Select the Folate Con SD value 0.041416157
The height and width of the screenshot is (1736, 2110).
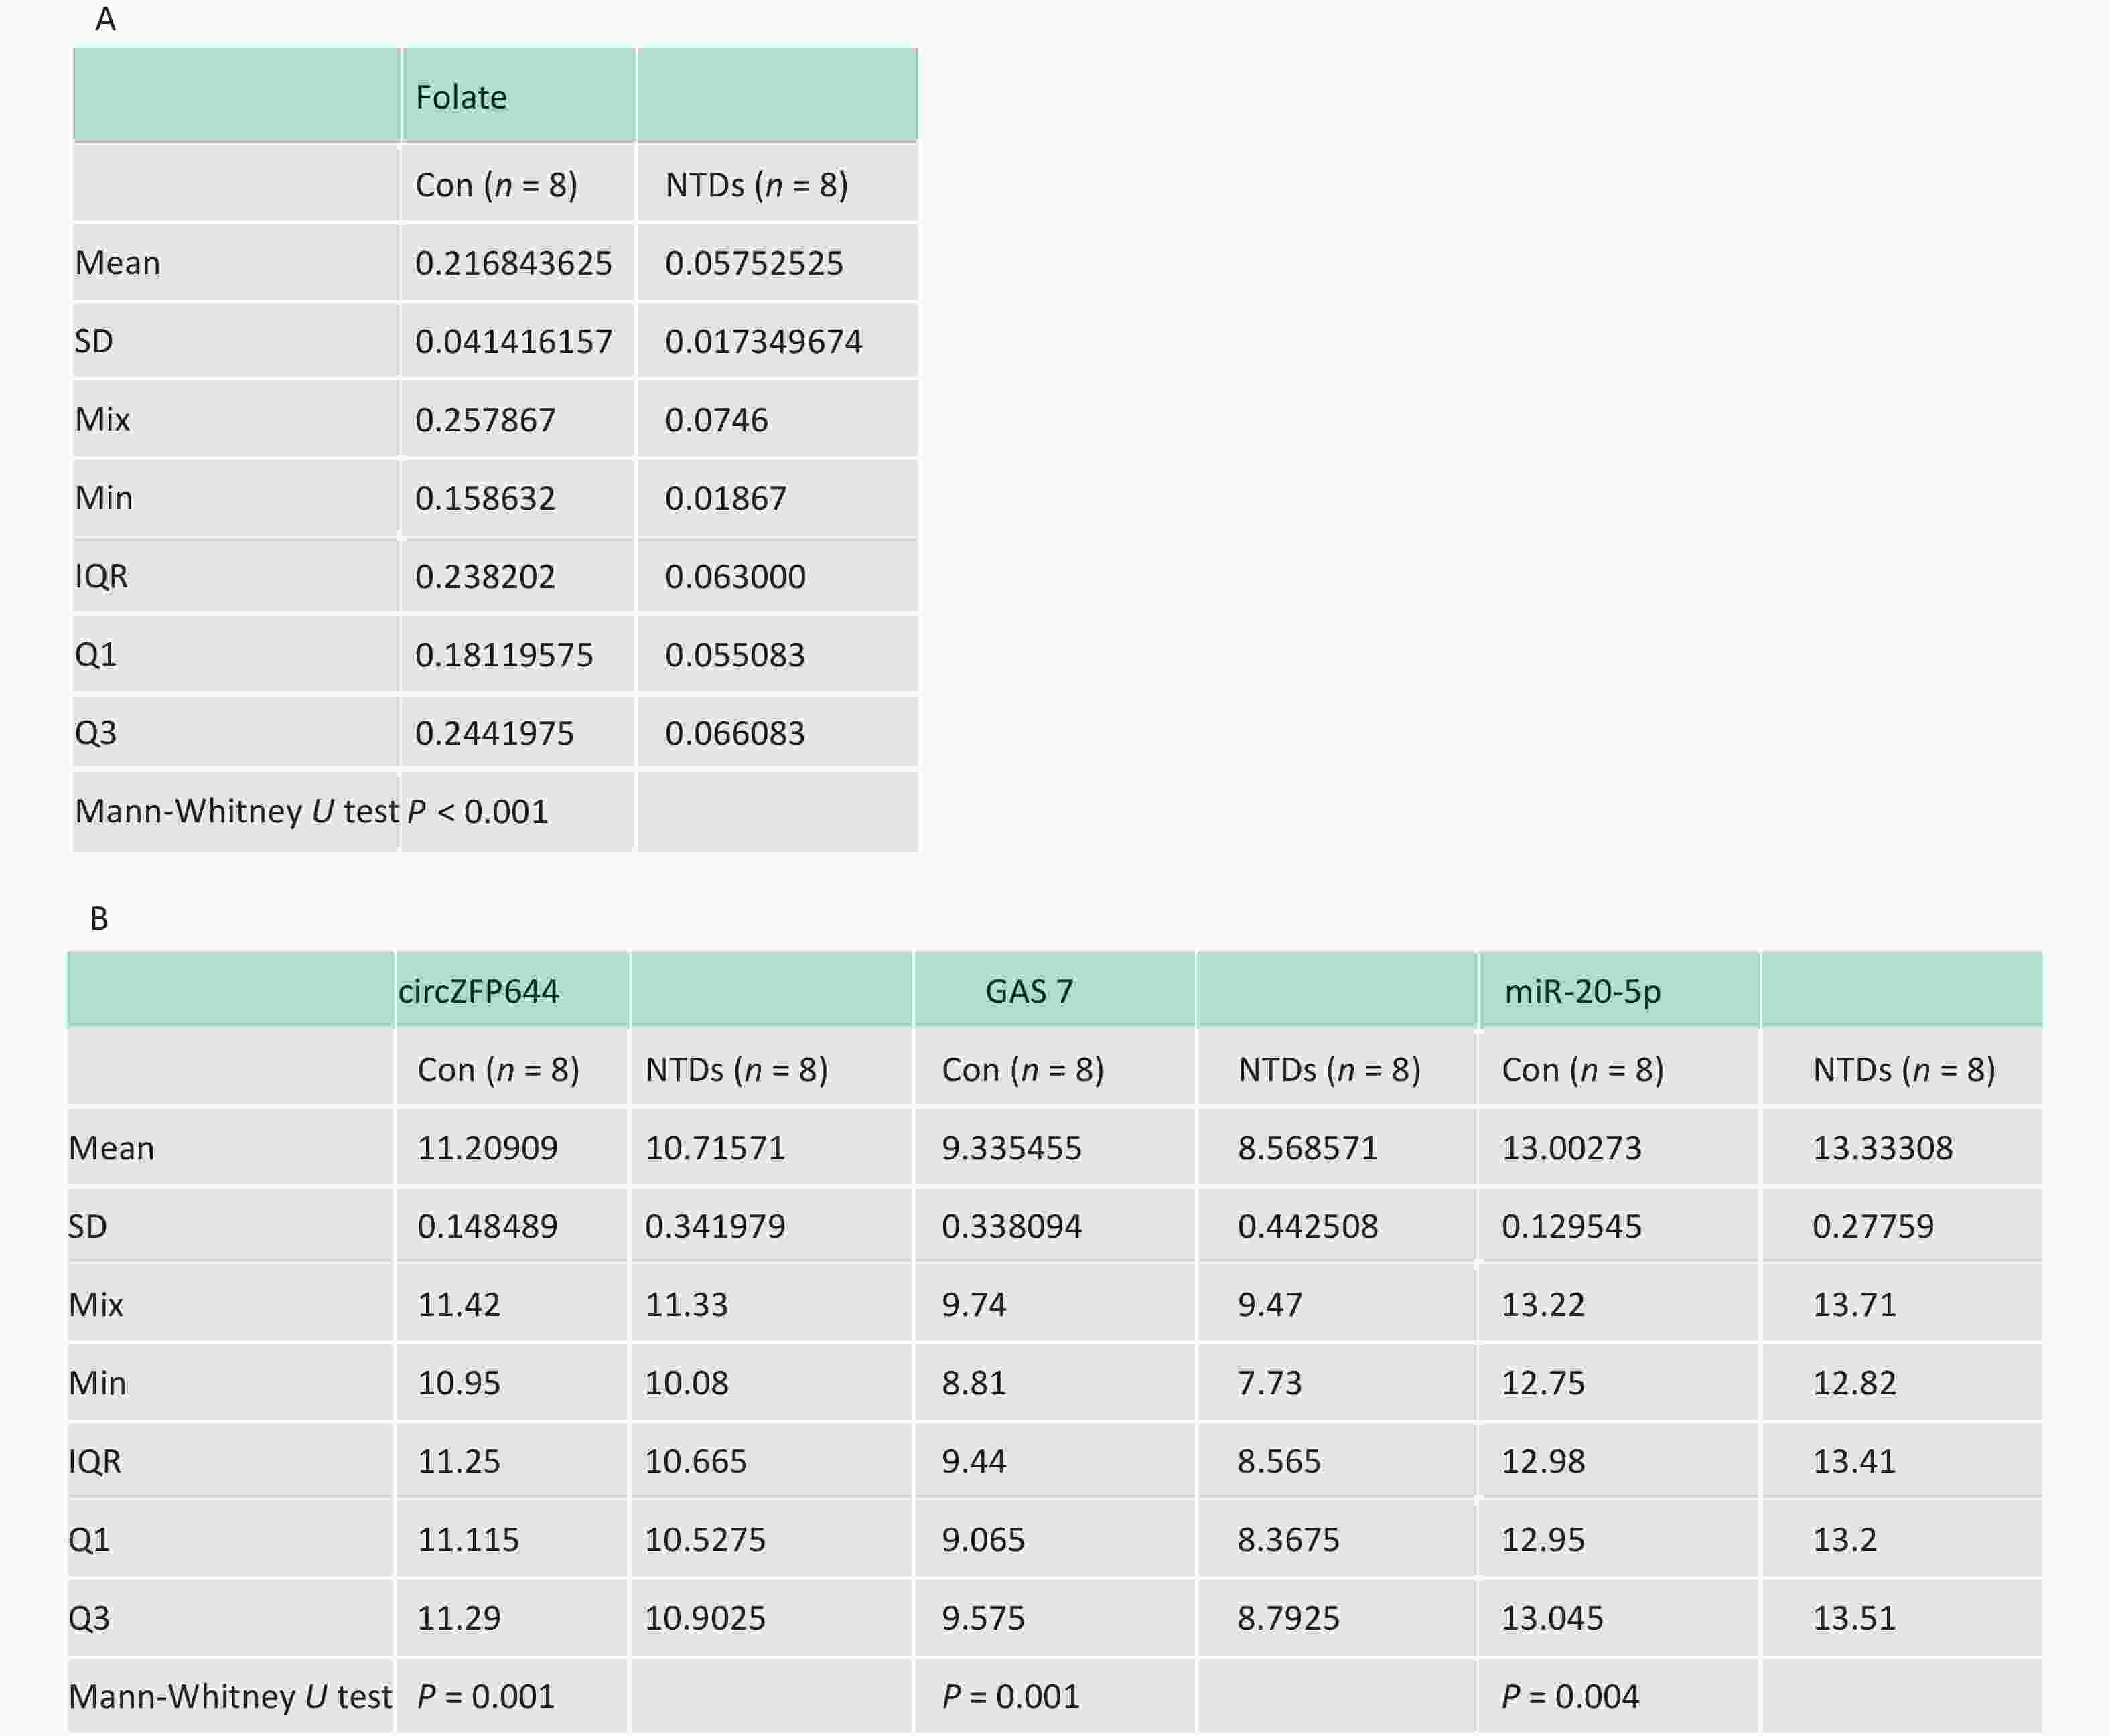tap(513, 341)
